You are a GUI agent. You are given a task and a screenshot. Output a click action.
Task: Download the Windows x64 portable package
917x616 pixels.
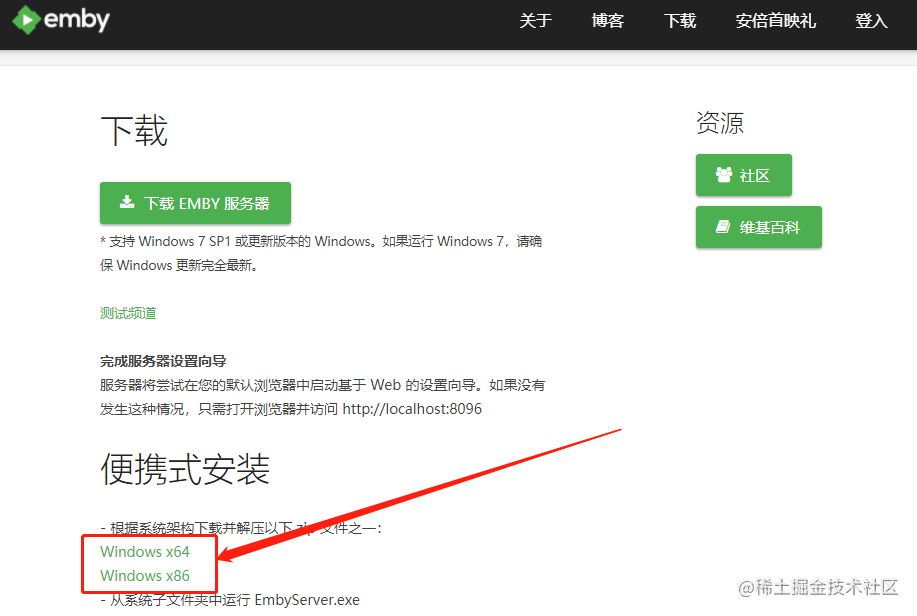145,551
